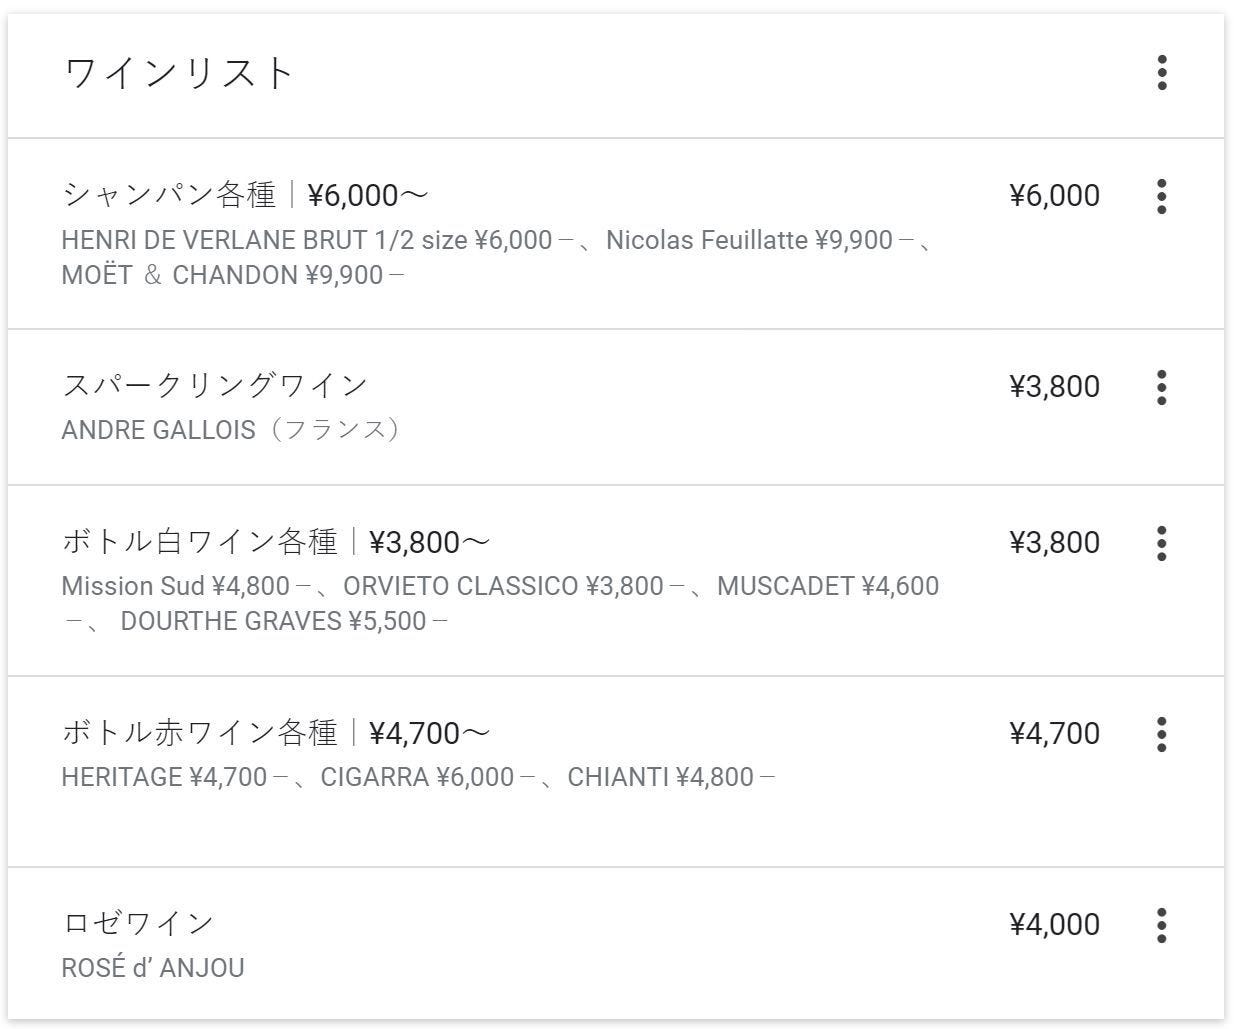Screen dimensions: 1234x1029
Task: Open three-dot menu for ロゼワイン item
Action: [1161, 925]
